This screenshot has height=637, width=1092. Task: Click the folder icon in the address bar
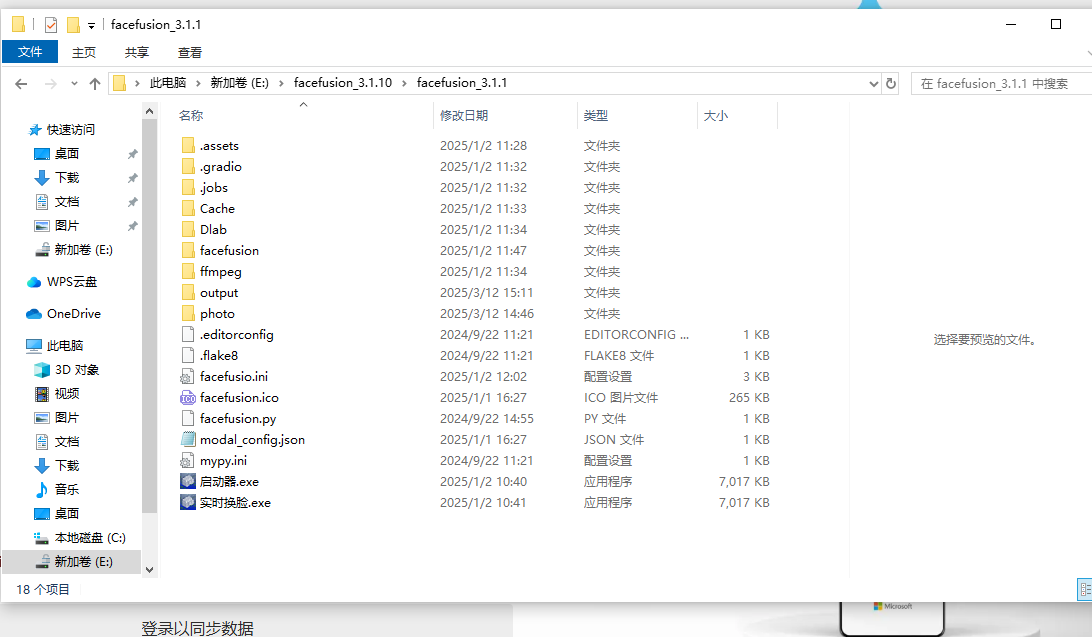click(120, 83)
